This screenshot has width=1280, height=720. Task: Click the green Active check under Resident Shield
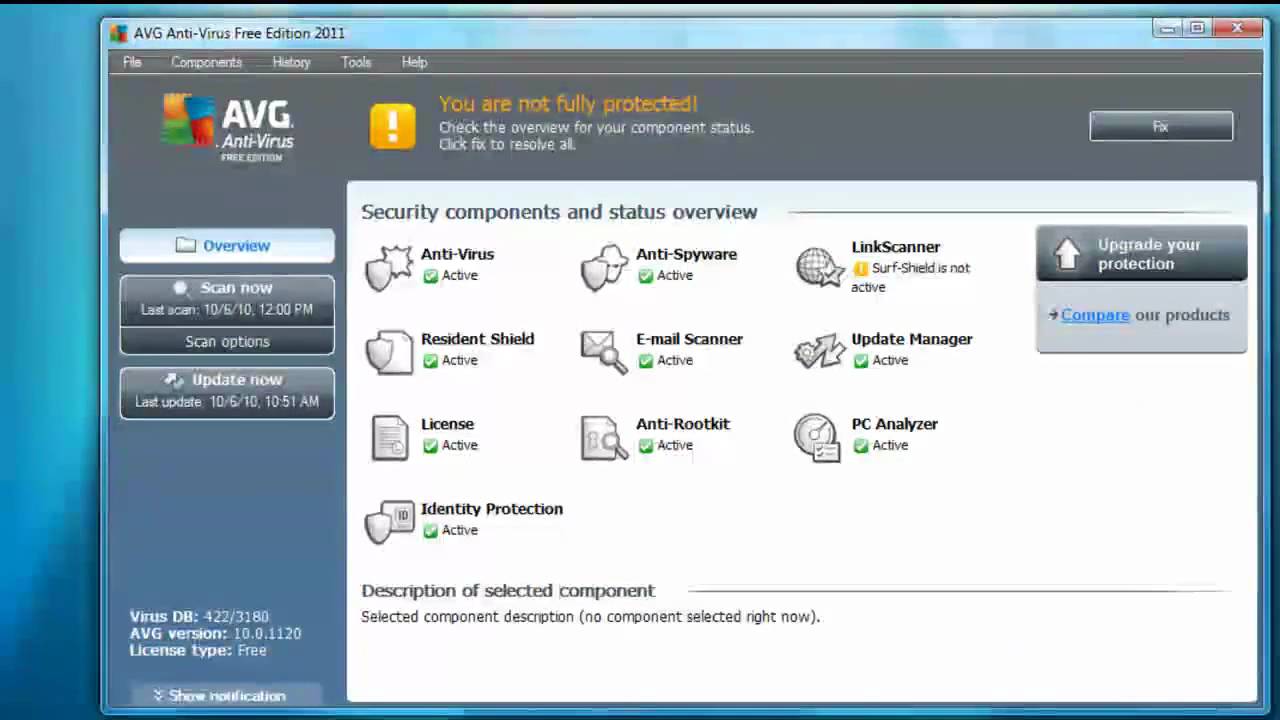point(430,360)
